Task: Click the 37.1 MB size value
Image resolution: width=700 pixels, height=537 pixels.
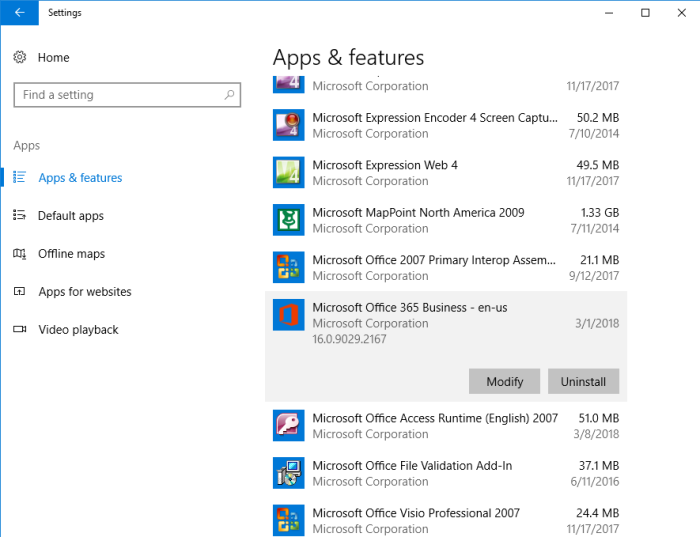Action: [599, 466]
